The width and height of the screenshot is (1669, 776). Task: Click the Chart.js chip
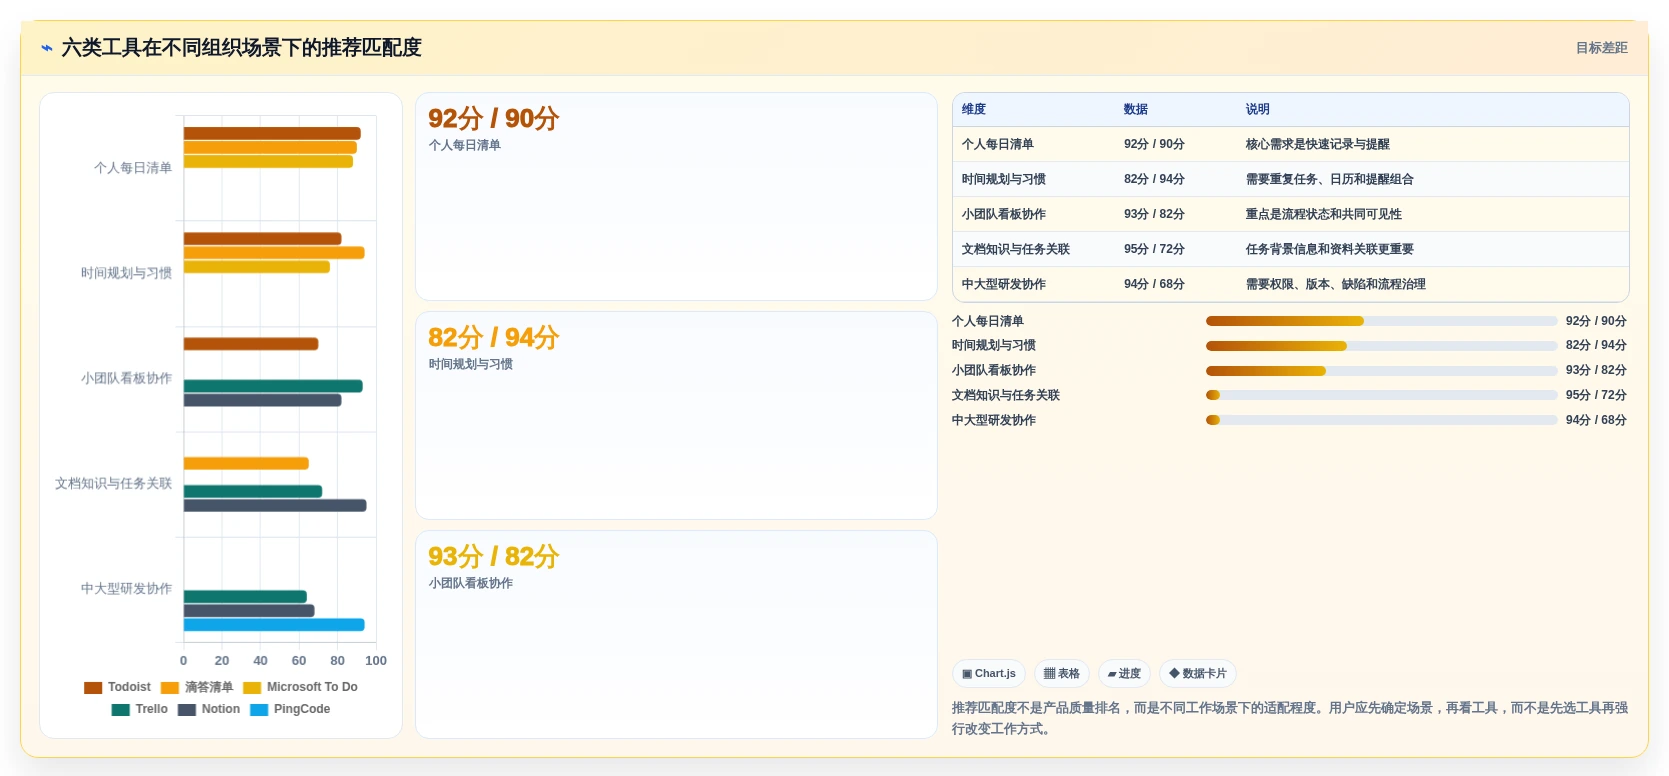tap(989, 674)
